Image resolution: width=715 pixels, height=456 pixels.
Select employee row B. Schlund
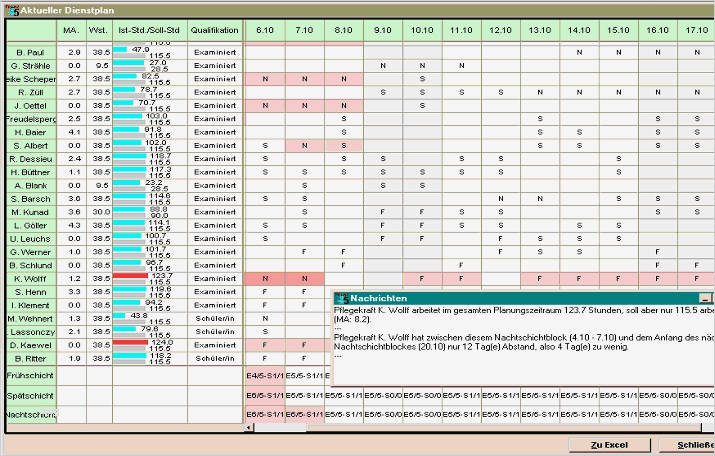point(31,265)
